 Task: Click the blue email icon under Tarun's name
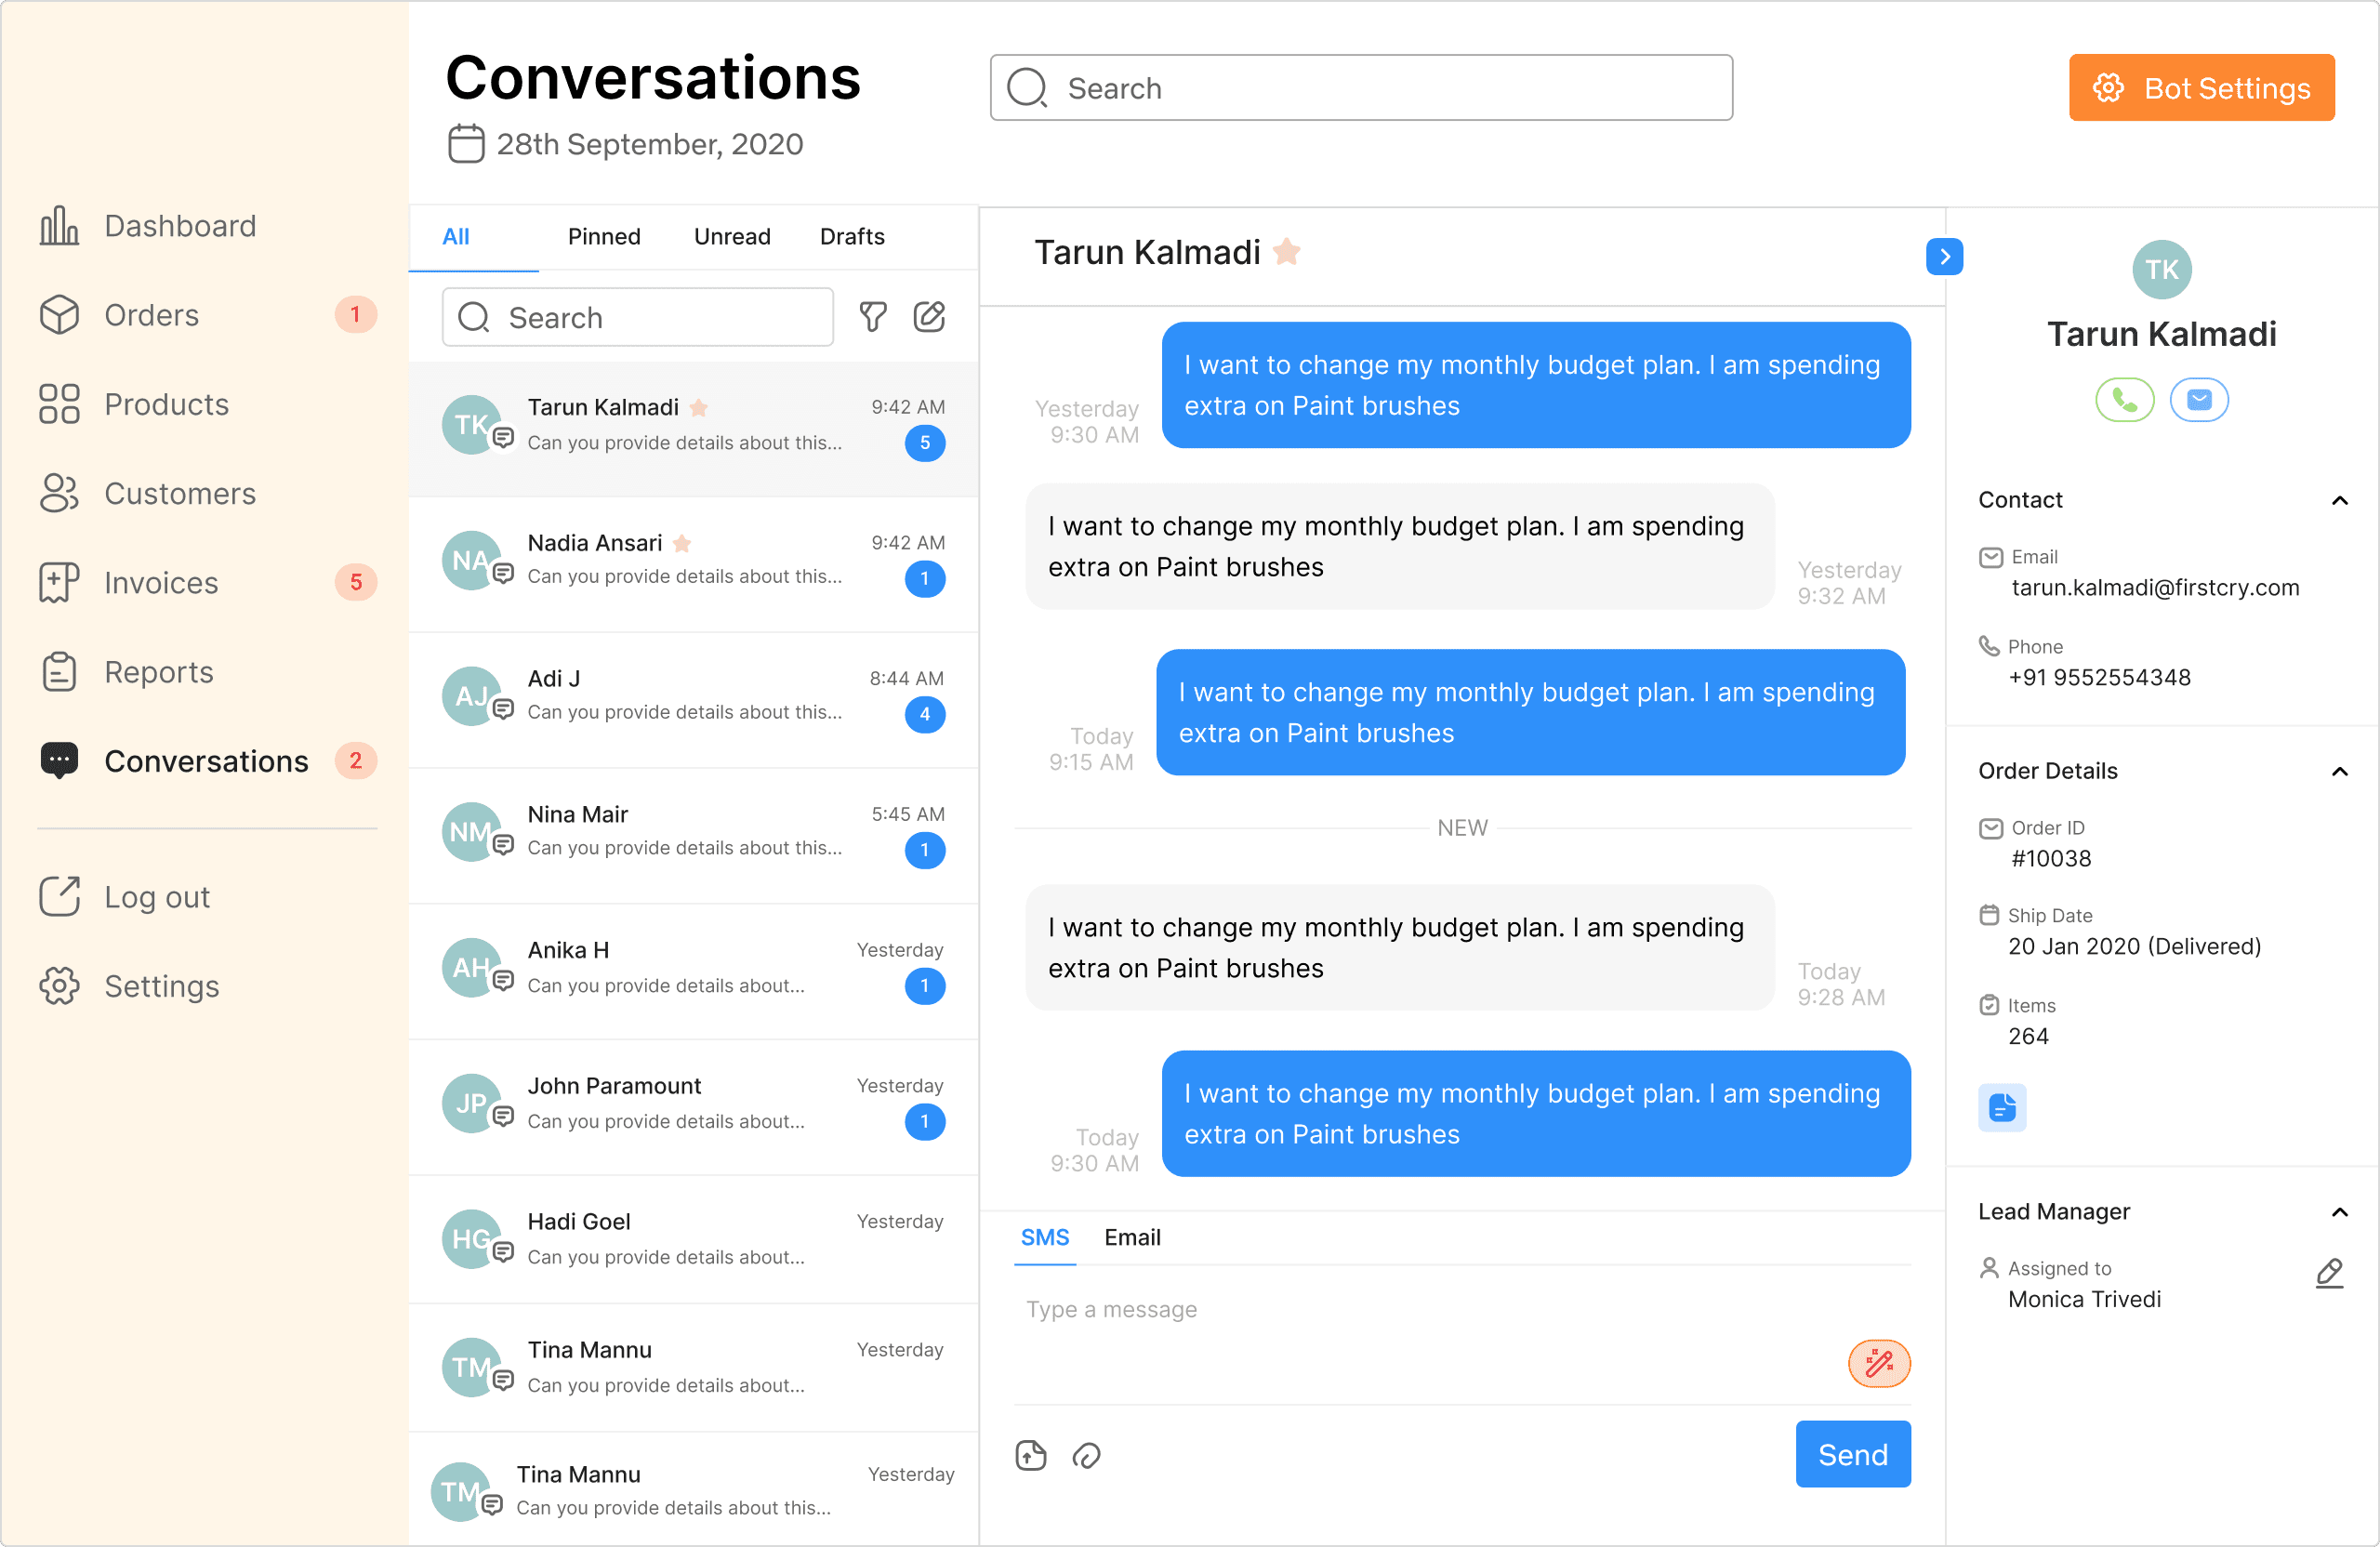pyautogui.click(x=2199, y=400)
